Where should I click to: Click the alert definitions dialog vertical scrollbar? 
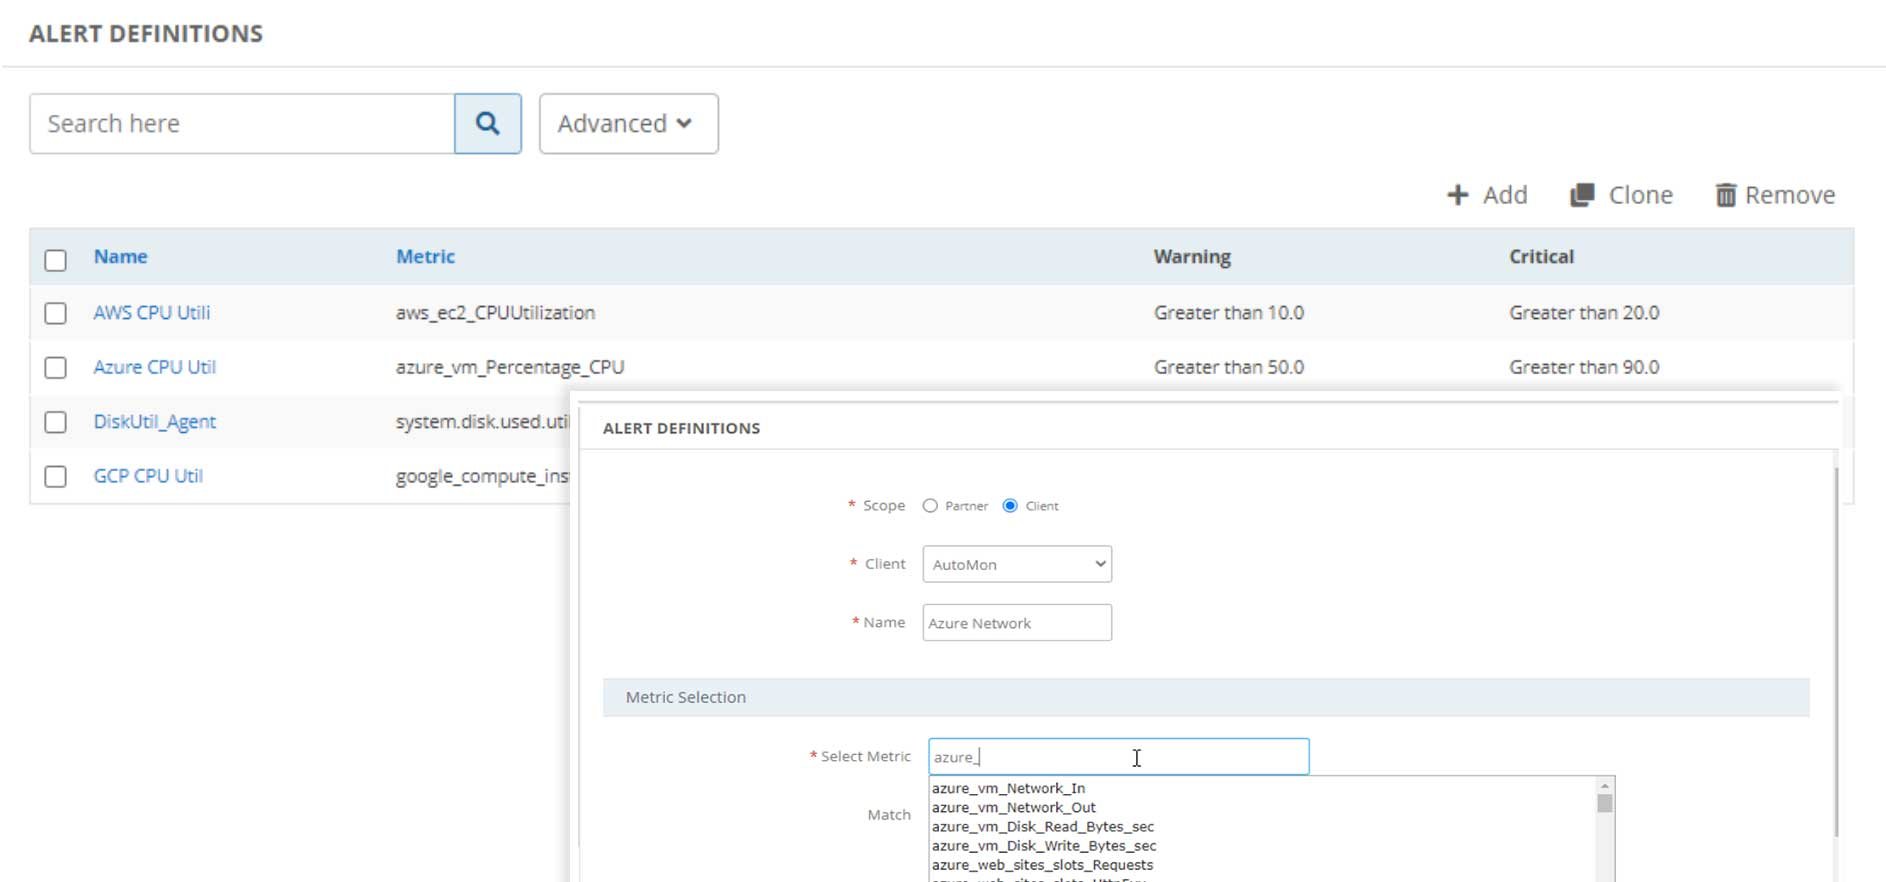pyautogui.click(x=1836, y=650)
